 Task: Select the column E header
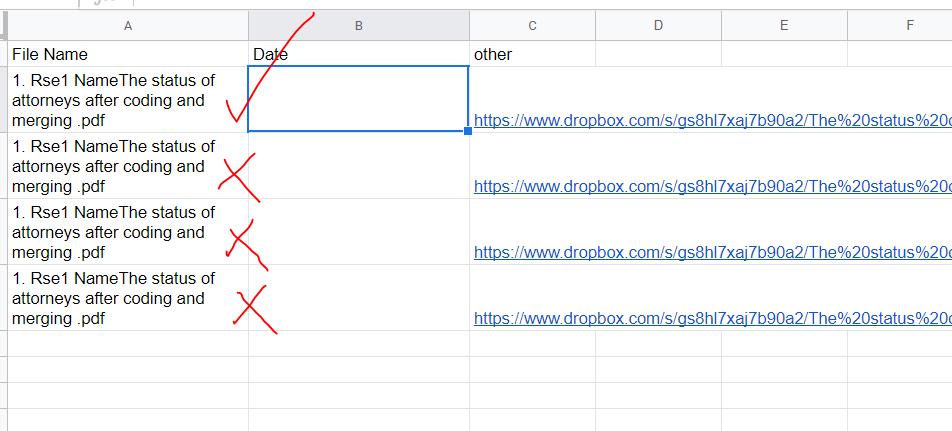(784, 25)
